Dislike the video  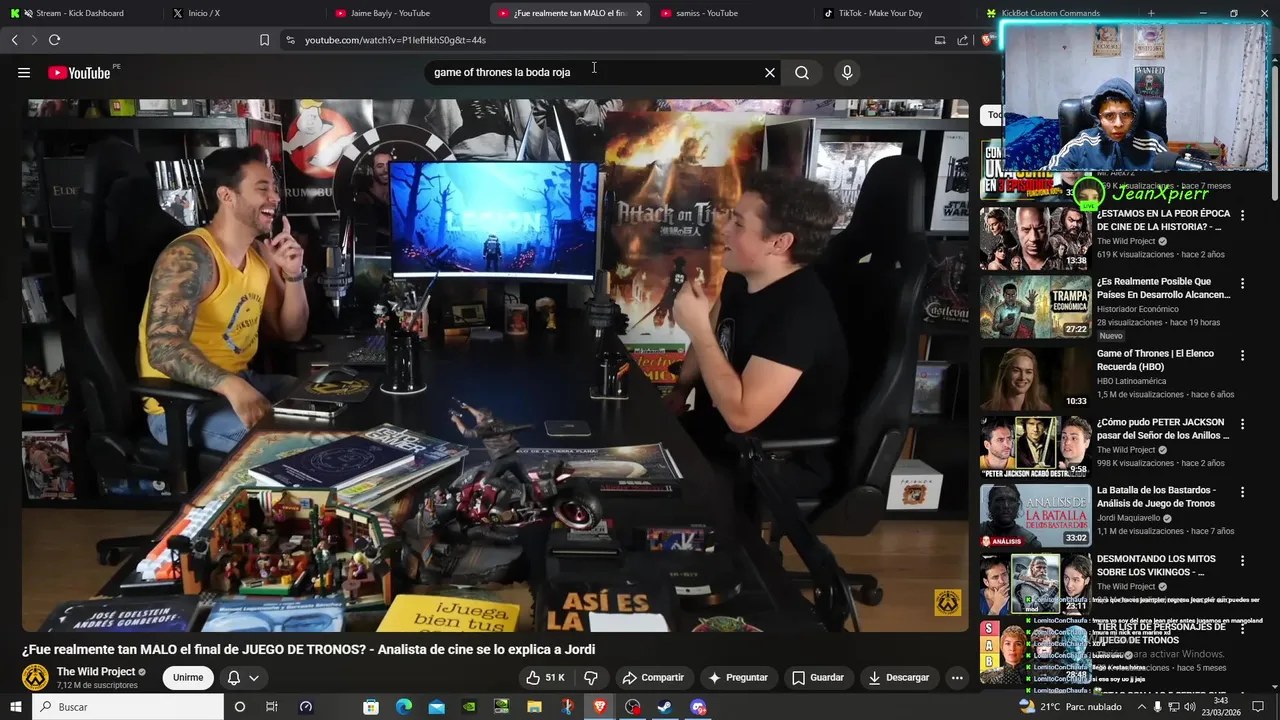click(591, 677)
